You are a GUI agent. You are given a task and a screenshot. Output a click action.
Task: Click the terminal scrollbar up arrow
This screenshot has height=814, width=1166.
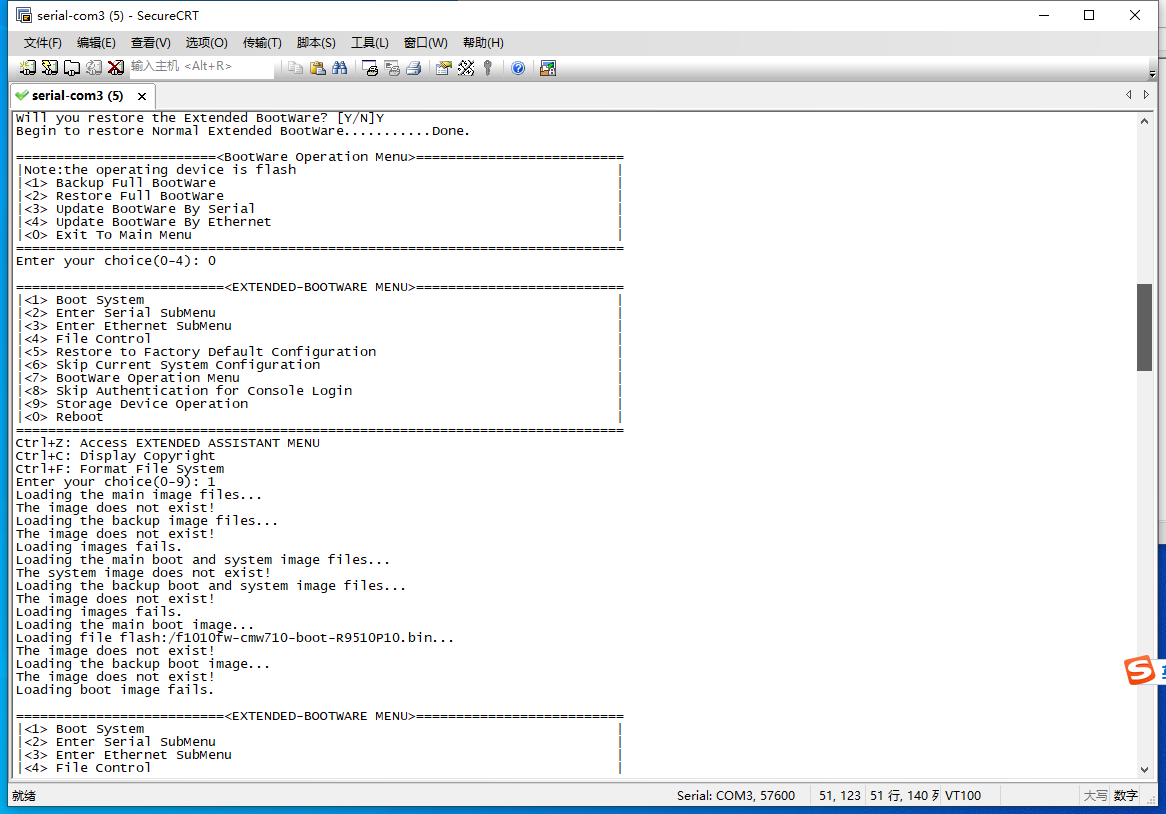pos(1144,120)
